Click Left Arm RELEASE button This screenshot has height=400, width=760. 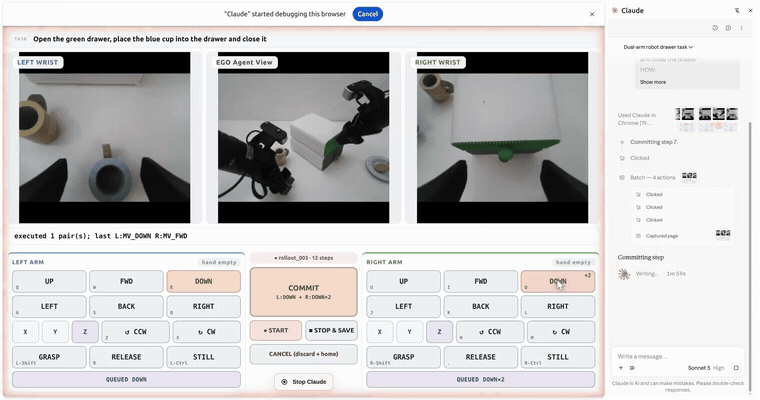pyautogui.click(x=126, y=357)
